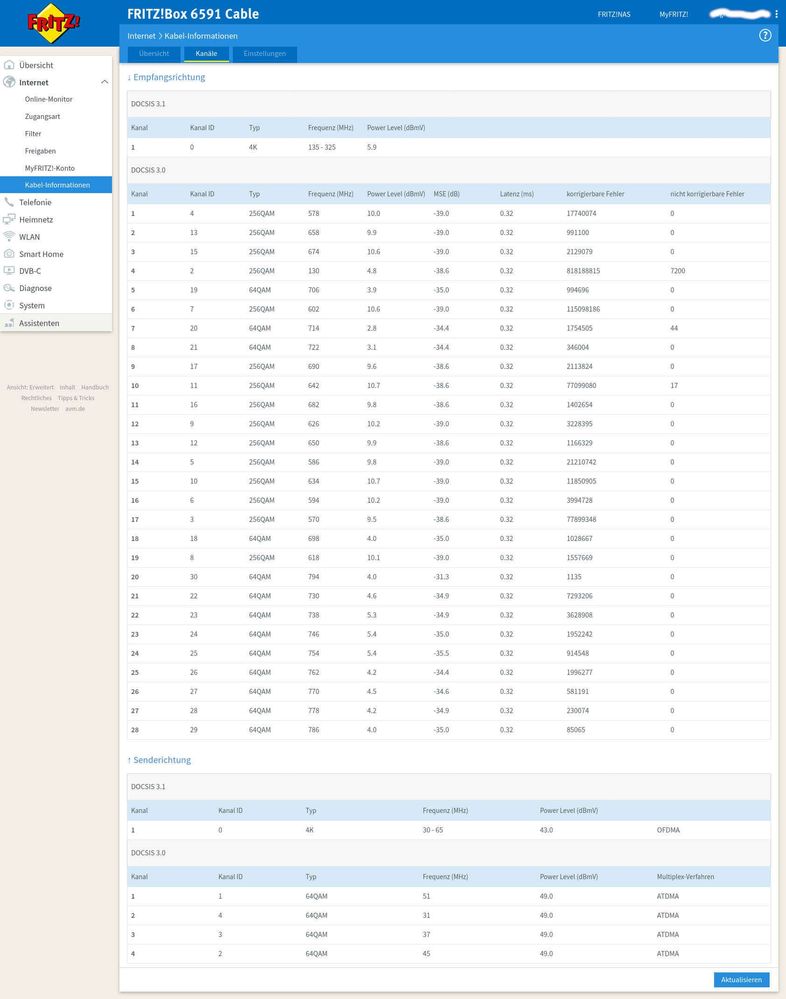The image size is (786, 999).
Task: Click Ansicht: Erweitert footer link
Action: (30, 387)
